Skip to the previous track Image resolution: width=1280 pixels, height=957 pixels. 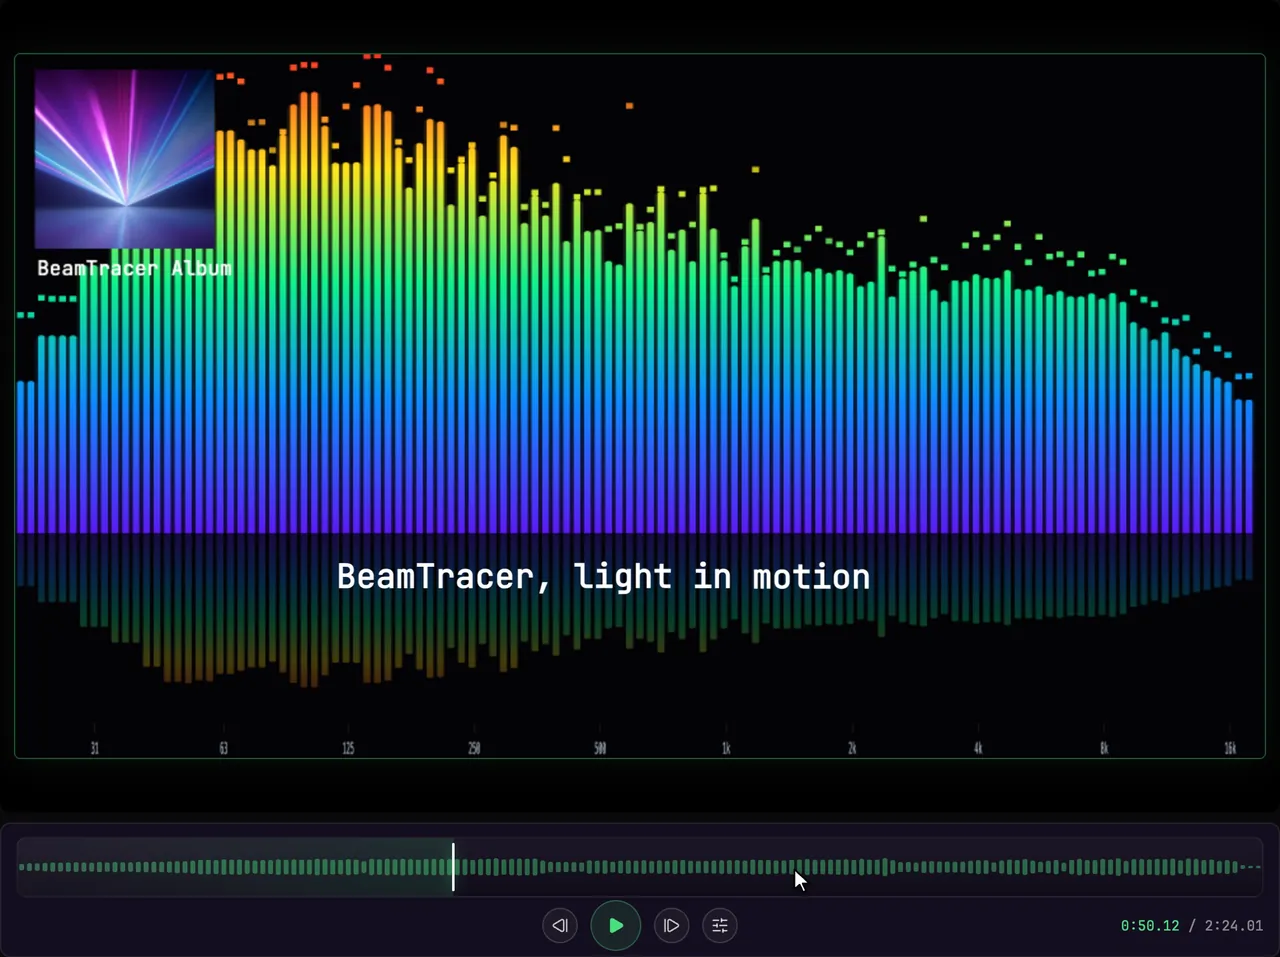pos(560,925)
